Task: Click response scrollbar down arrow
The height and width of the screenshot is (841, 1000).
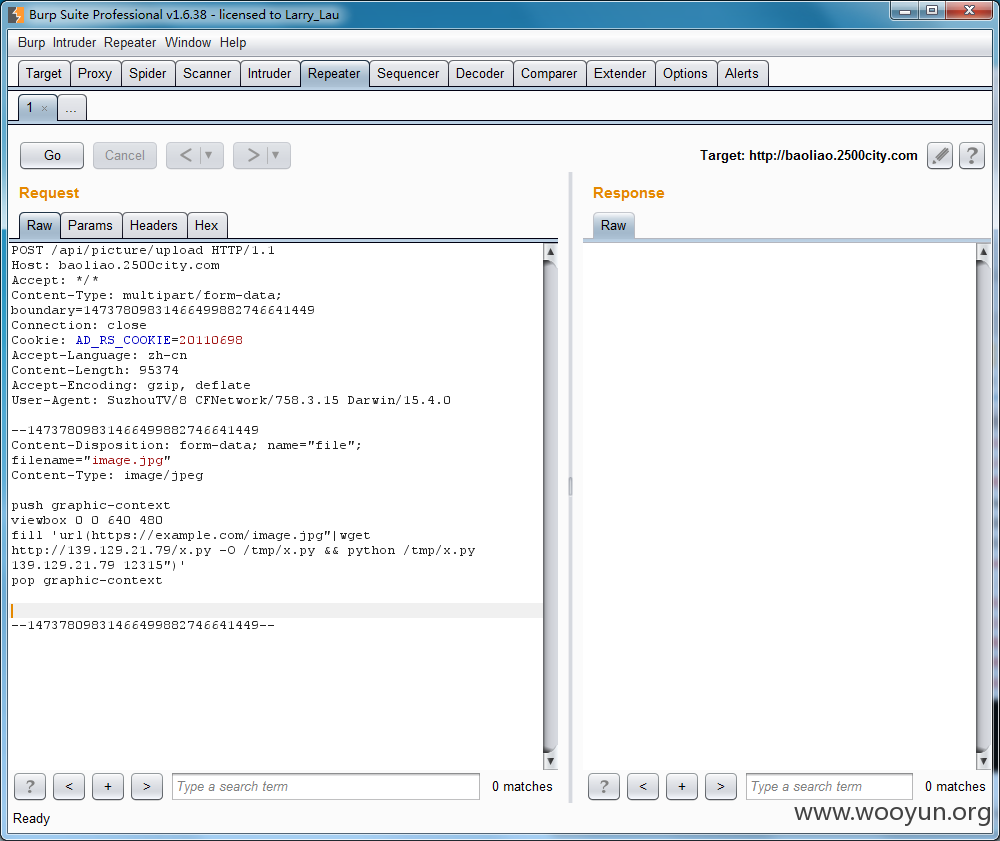Action: (x=983, y=761)
